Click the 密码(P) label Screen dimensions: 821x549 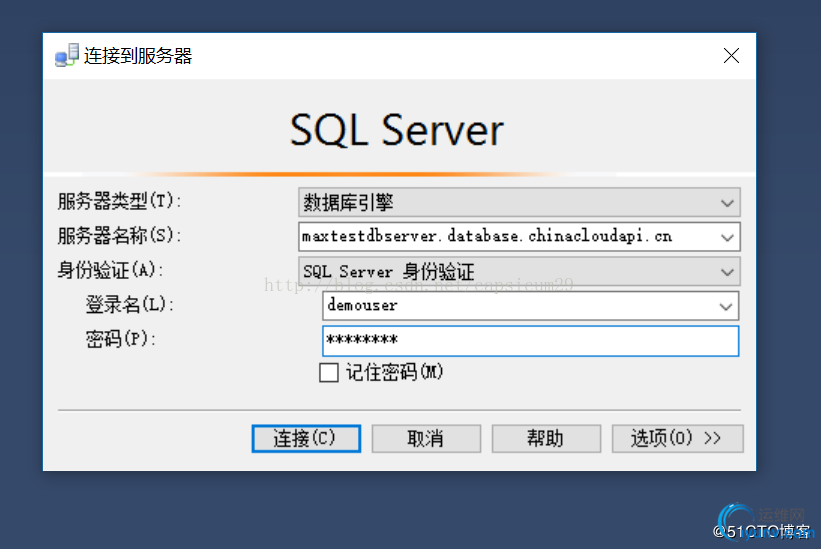pyautogui.click(x=121, y=339)
